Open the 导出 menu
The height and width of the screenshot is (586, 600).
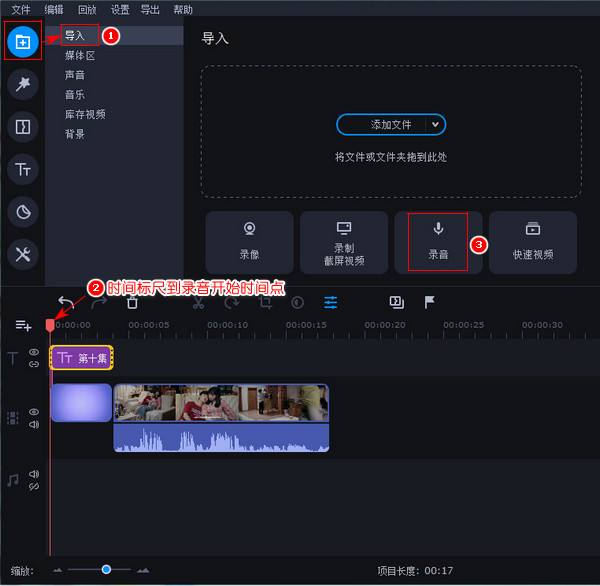(x=150, y=9)
